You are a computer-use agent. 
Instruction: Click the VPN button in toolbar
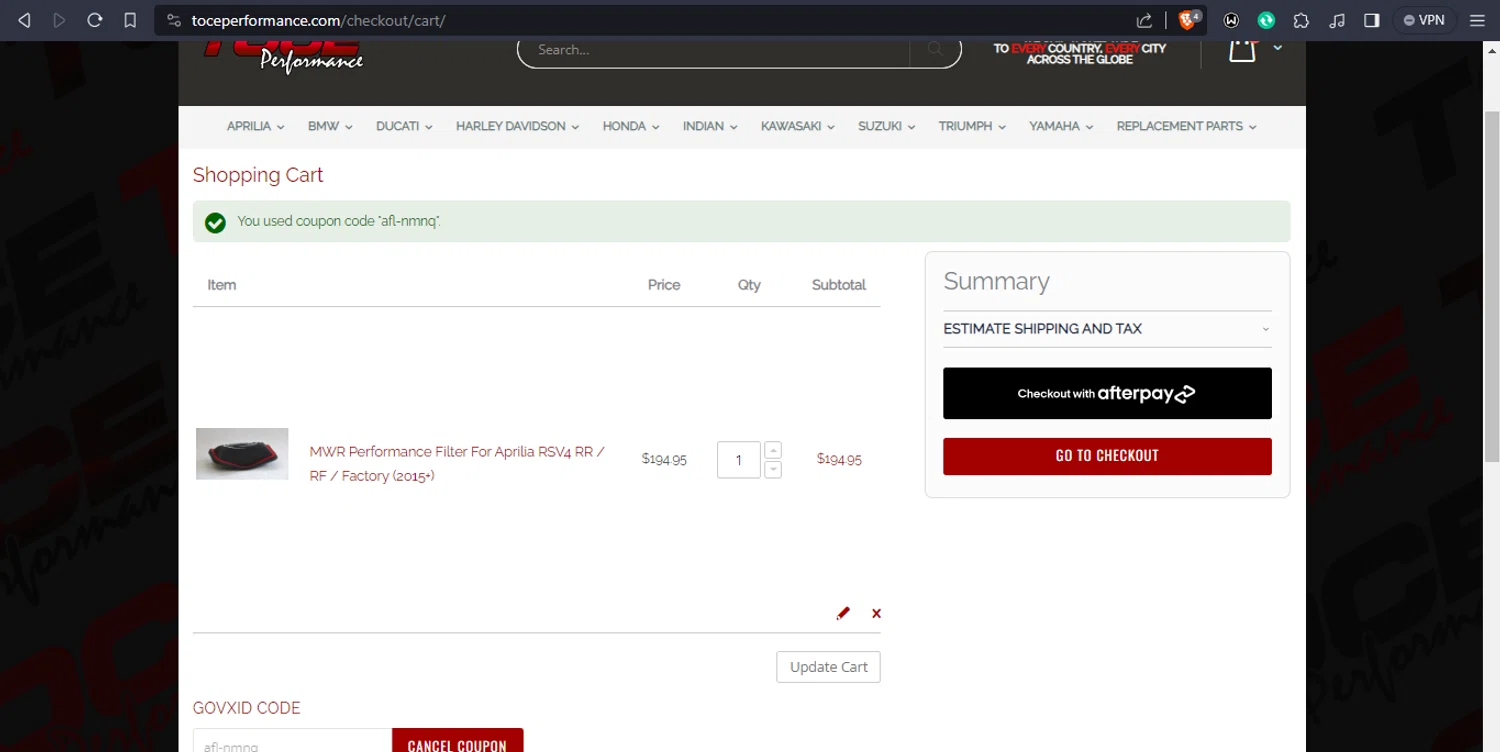pos(1424,20)
